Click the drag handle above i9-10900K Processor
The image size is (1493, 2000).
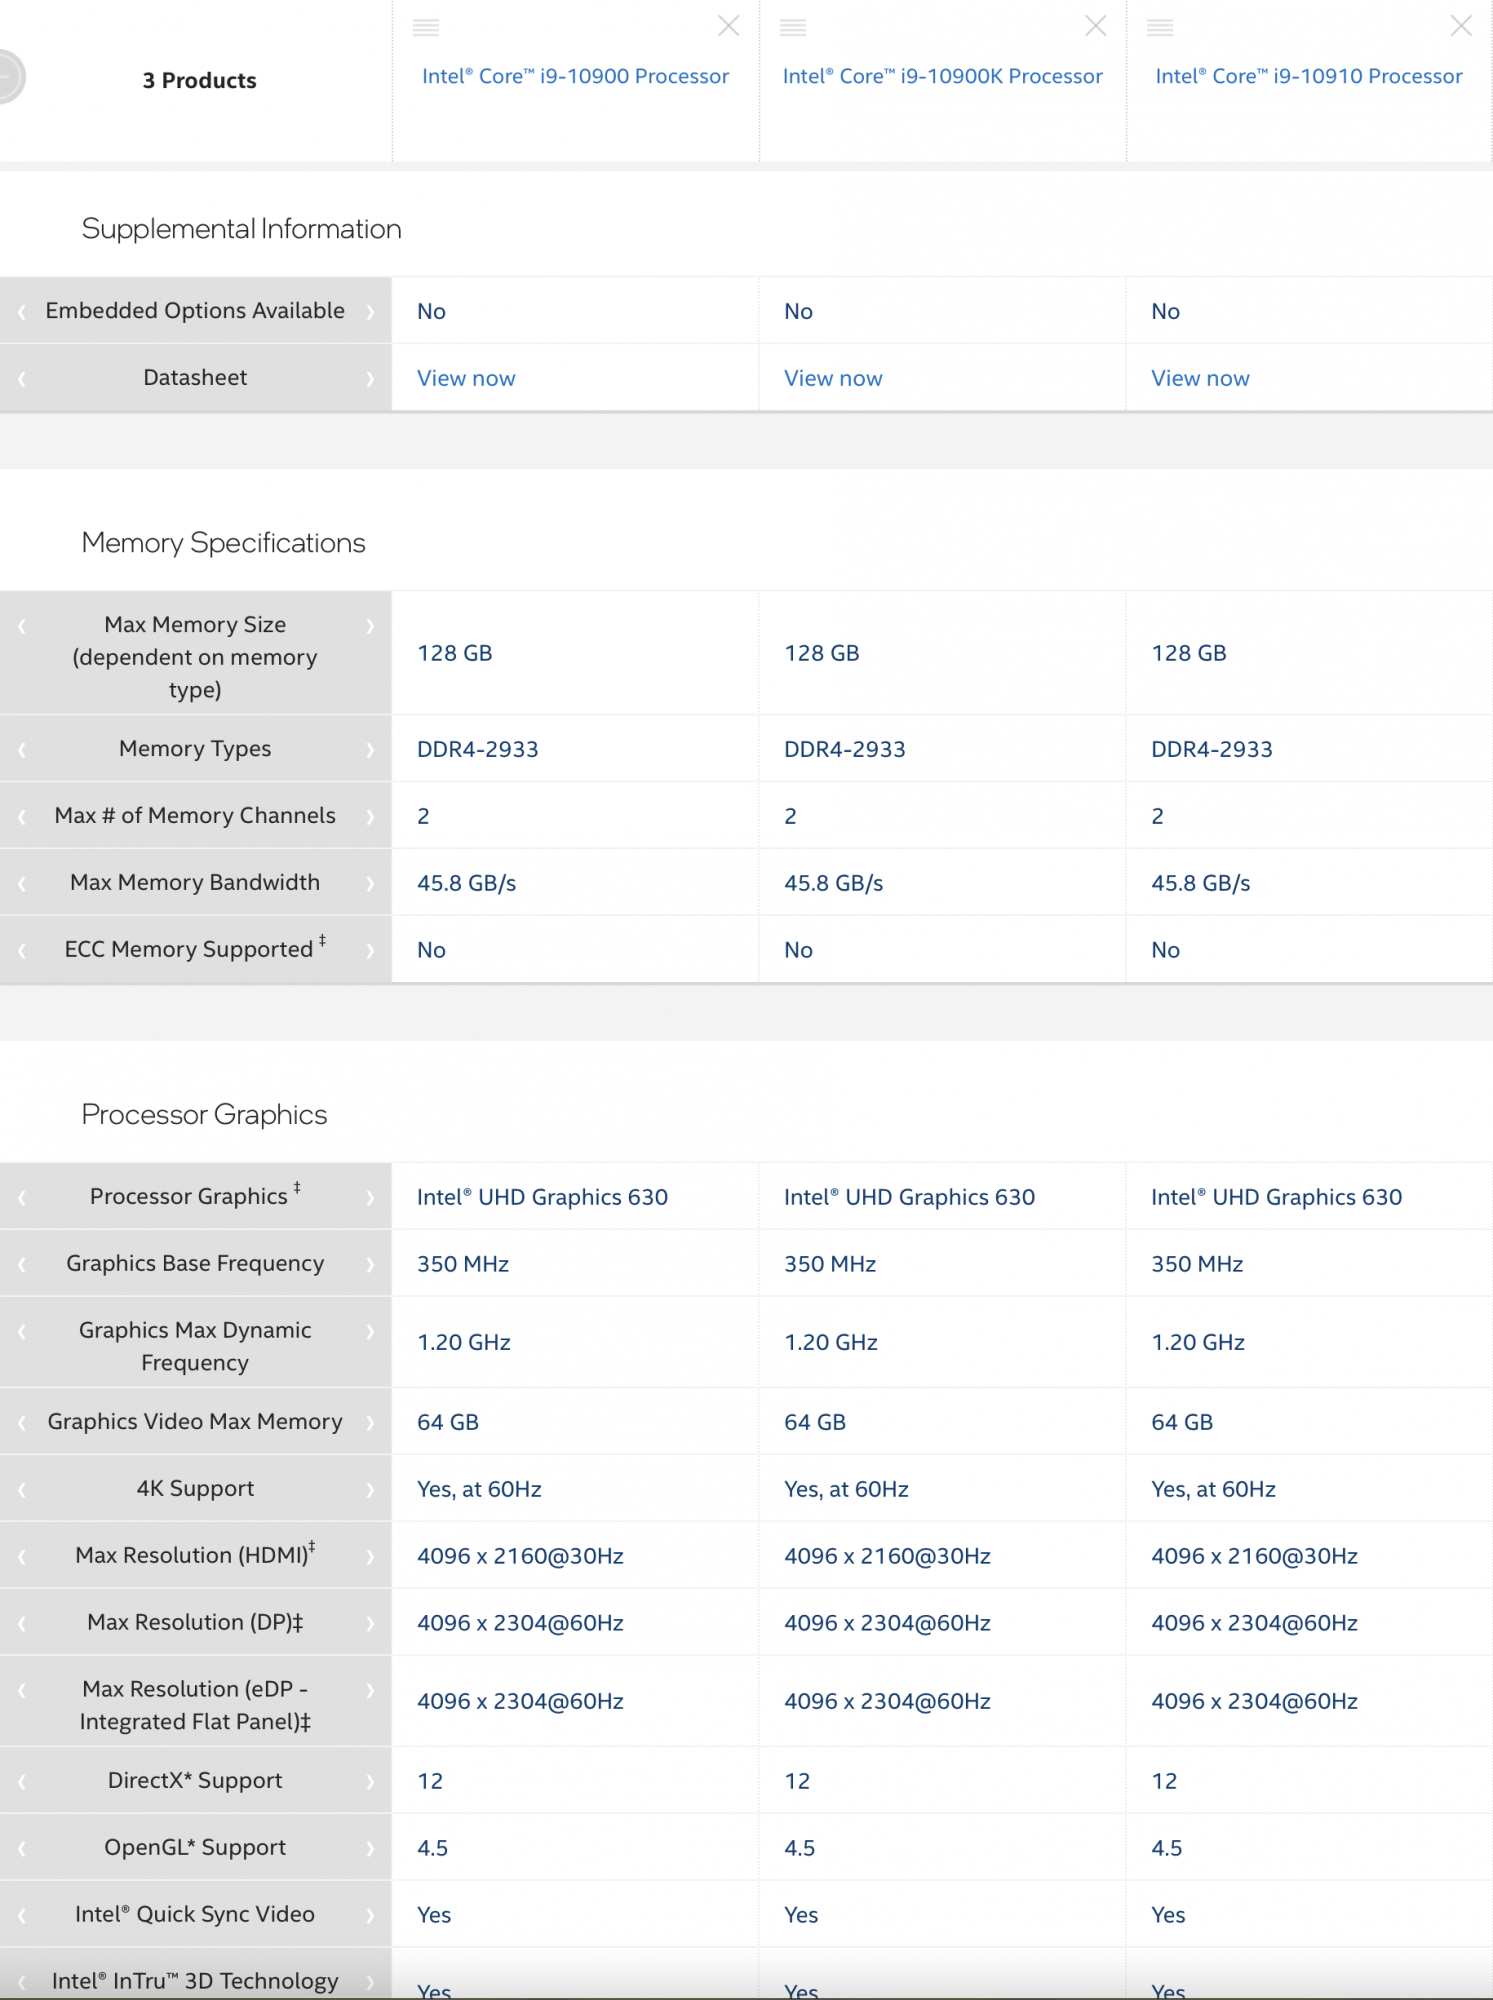tap(793, 28)
